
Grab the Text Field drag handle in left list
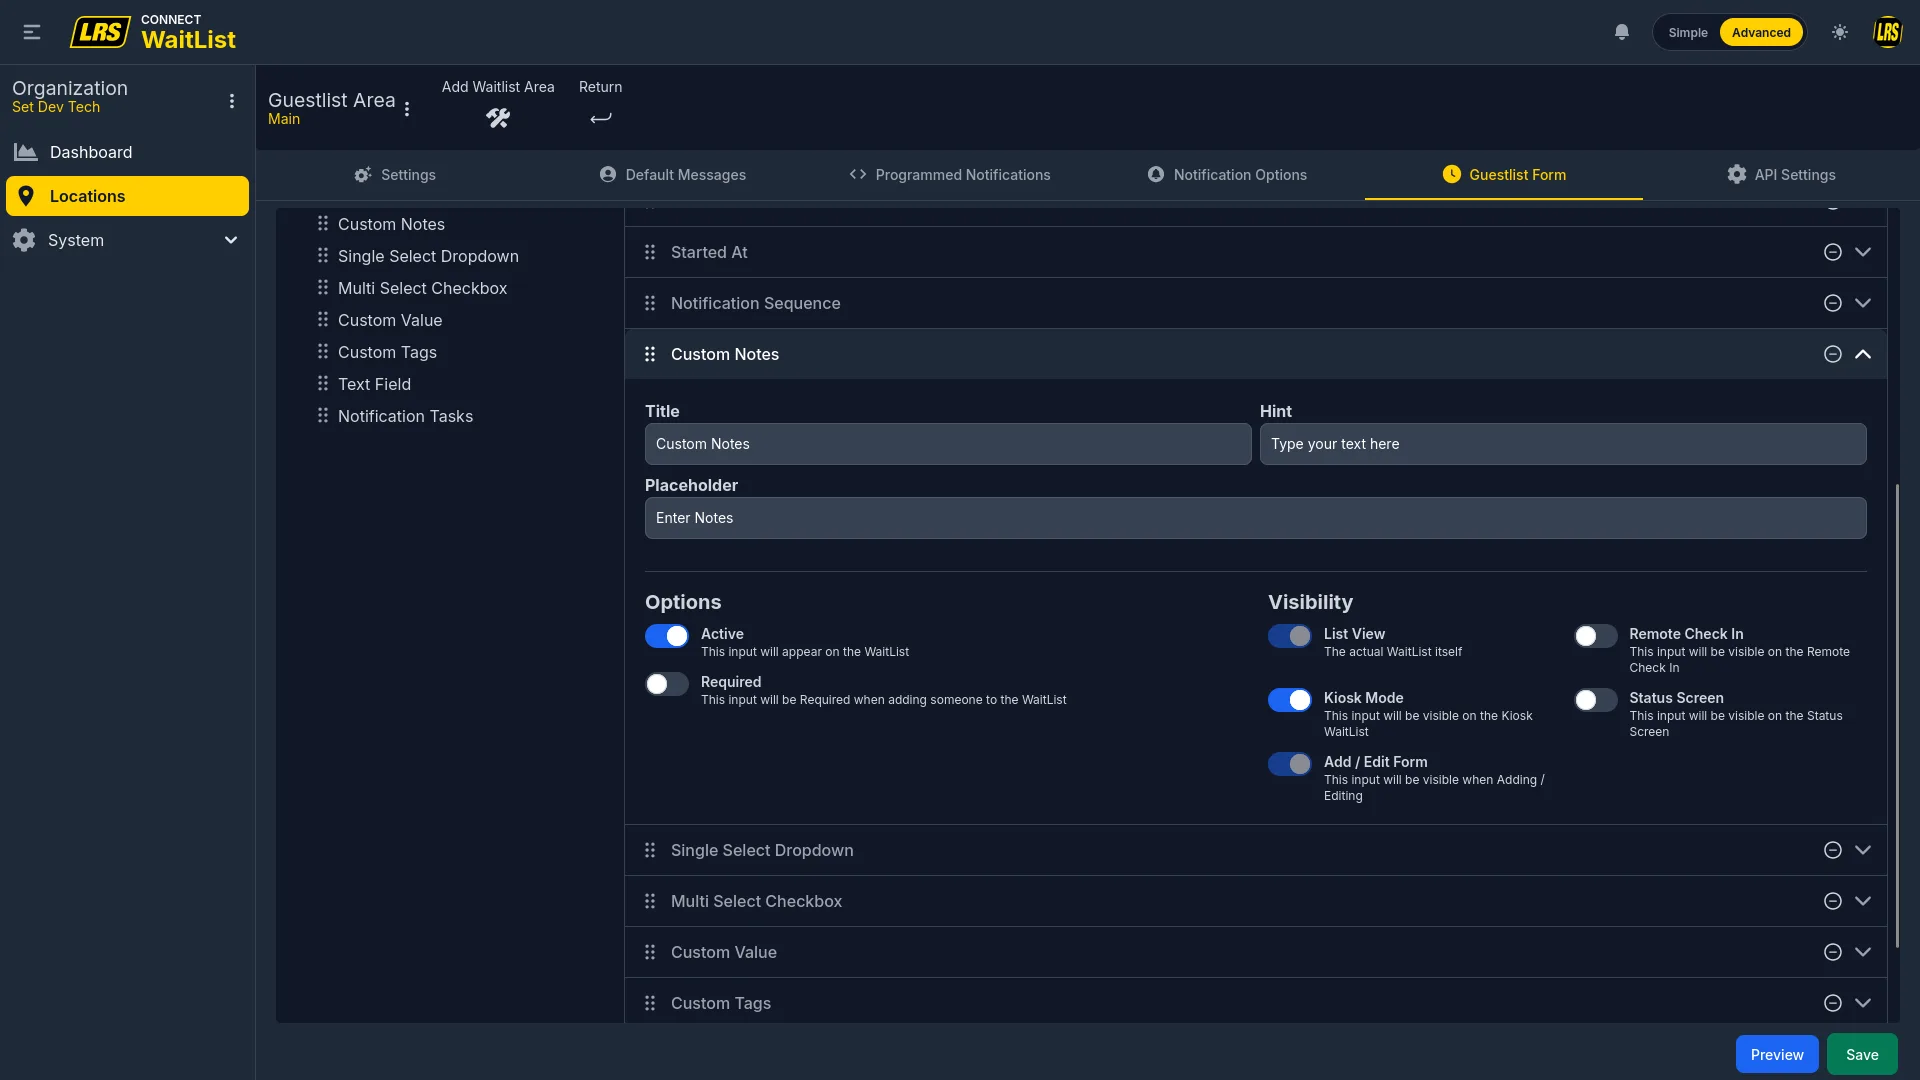(323, 383)
